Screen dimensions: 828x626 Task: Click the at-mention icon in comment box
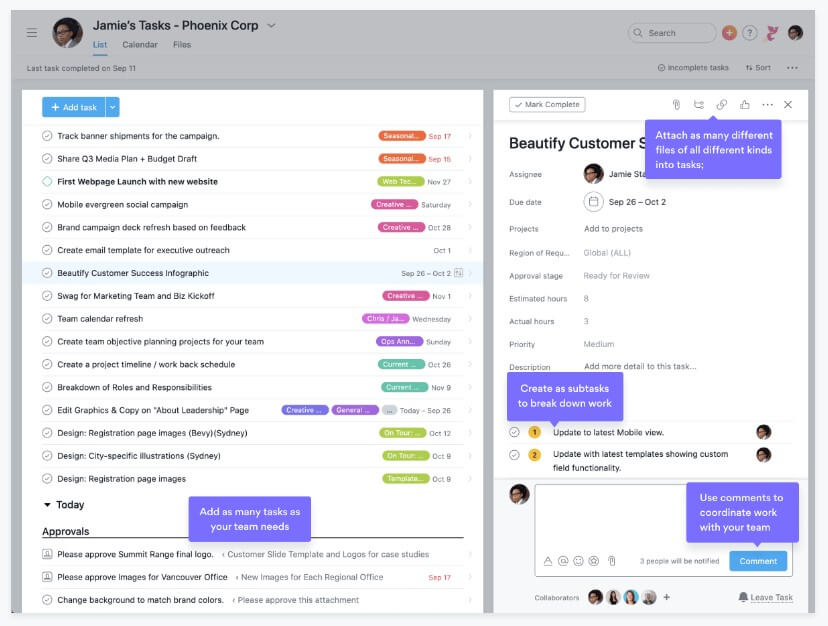click(x=563, y=561)
